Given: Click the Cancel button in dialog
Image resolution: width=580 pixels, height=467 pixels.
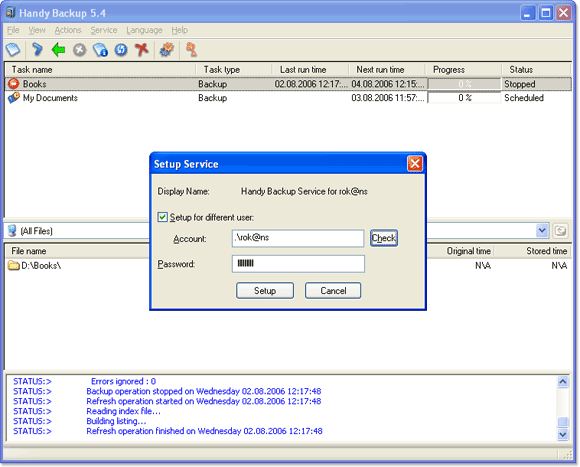Looking at the screenshot, I should click(333, 291).
